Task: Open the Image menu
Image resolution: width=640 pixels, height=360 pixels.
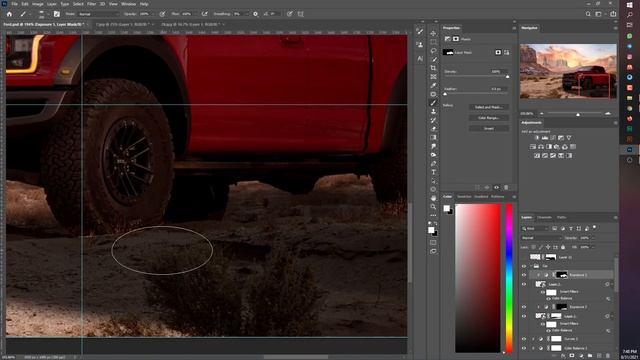Action: pos(38,4)
